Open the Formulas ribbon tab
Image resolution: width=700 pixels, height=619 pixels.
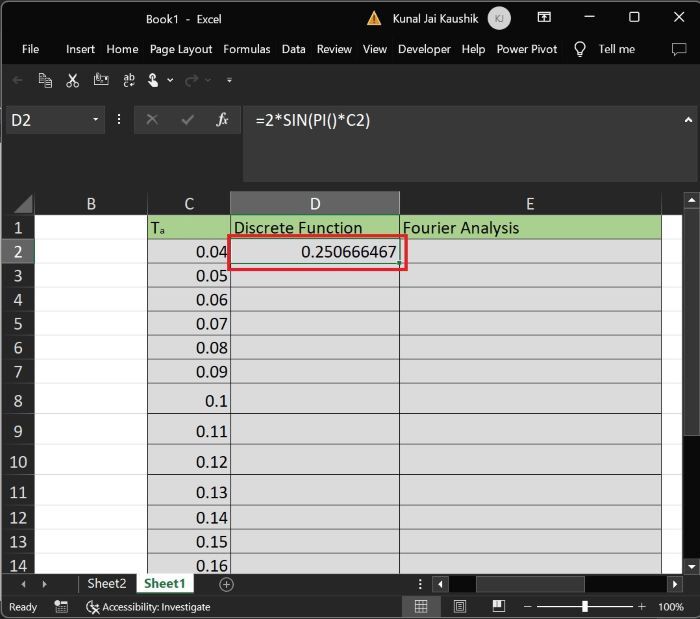(246, 49)
